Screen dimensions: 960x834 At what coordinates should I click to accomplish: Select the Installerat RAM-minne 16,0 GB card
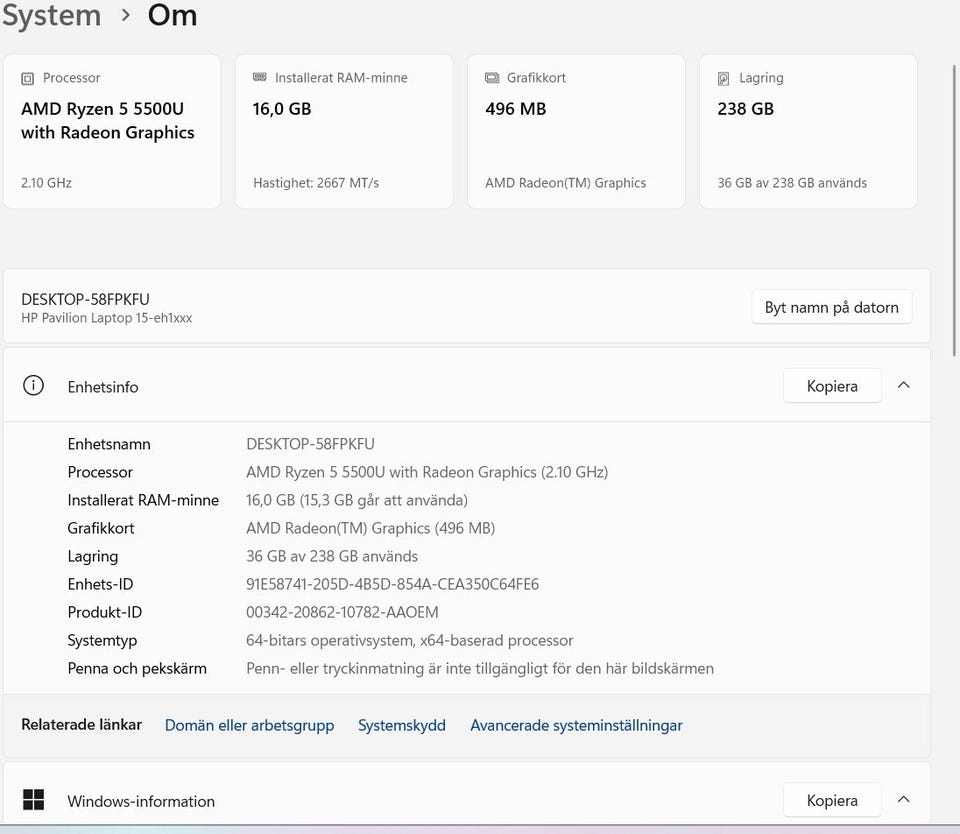(x=344, y=131)
